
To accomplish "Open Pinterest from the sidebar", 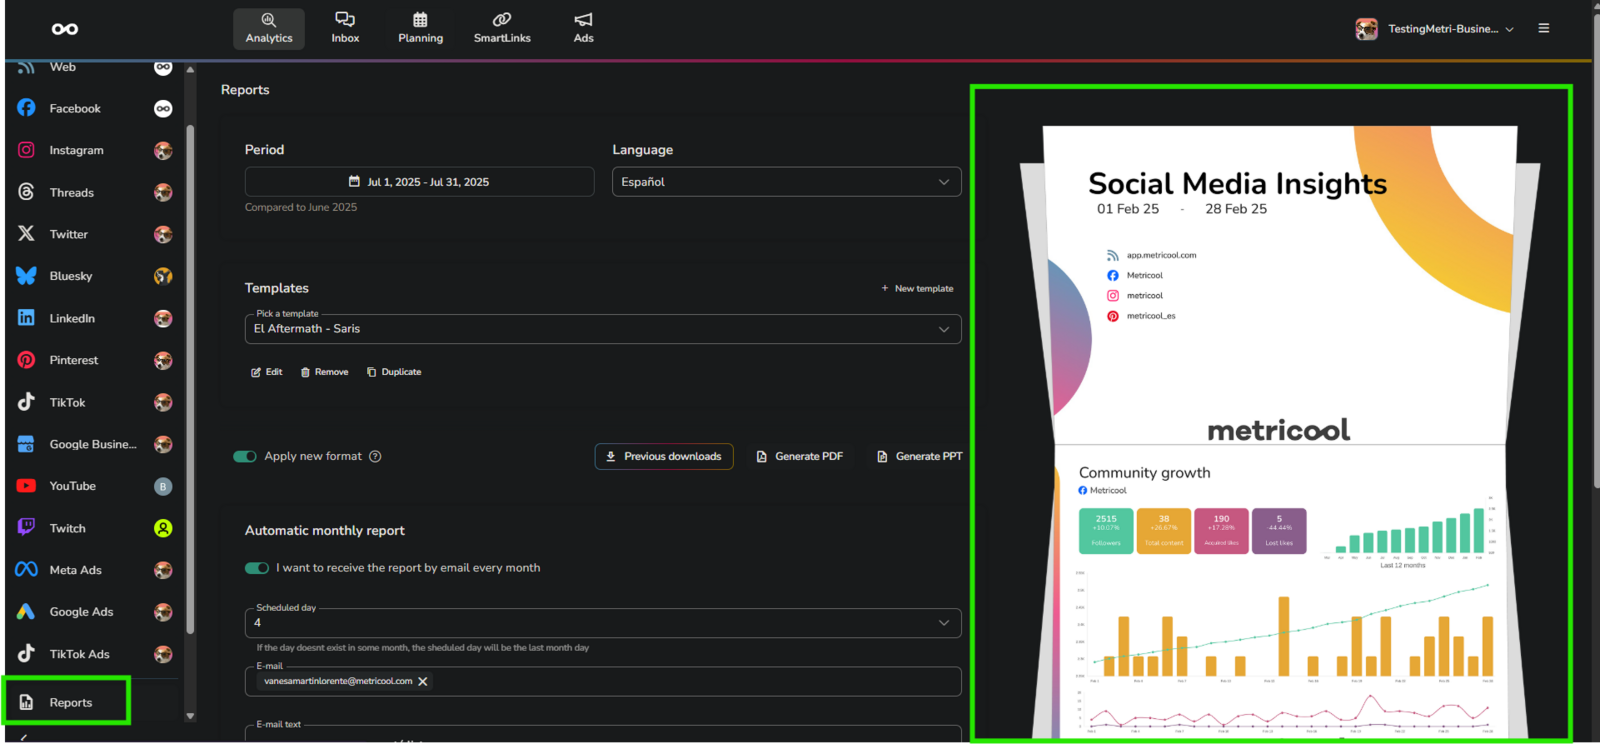I will (74, 360).
